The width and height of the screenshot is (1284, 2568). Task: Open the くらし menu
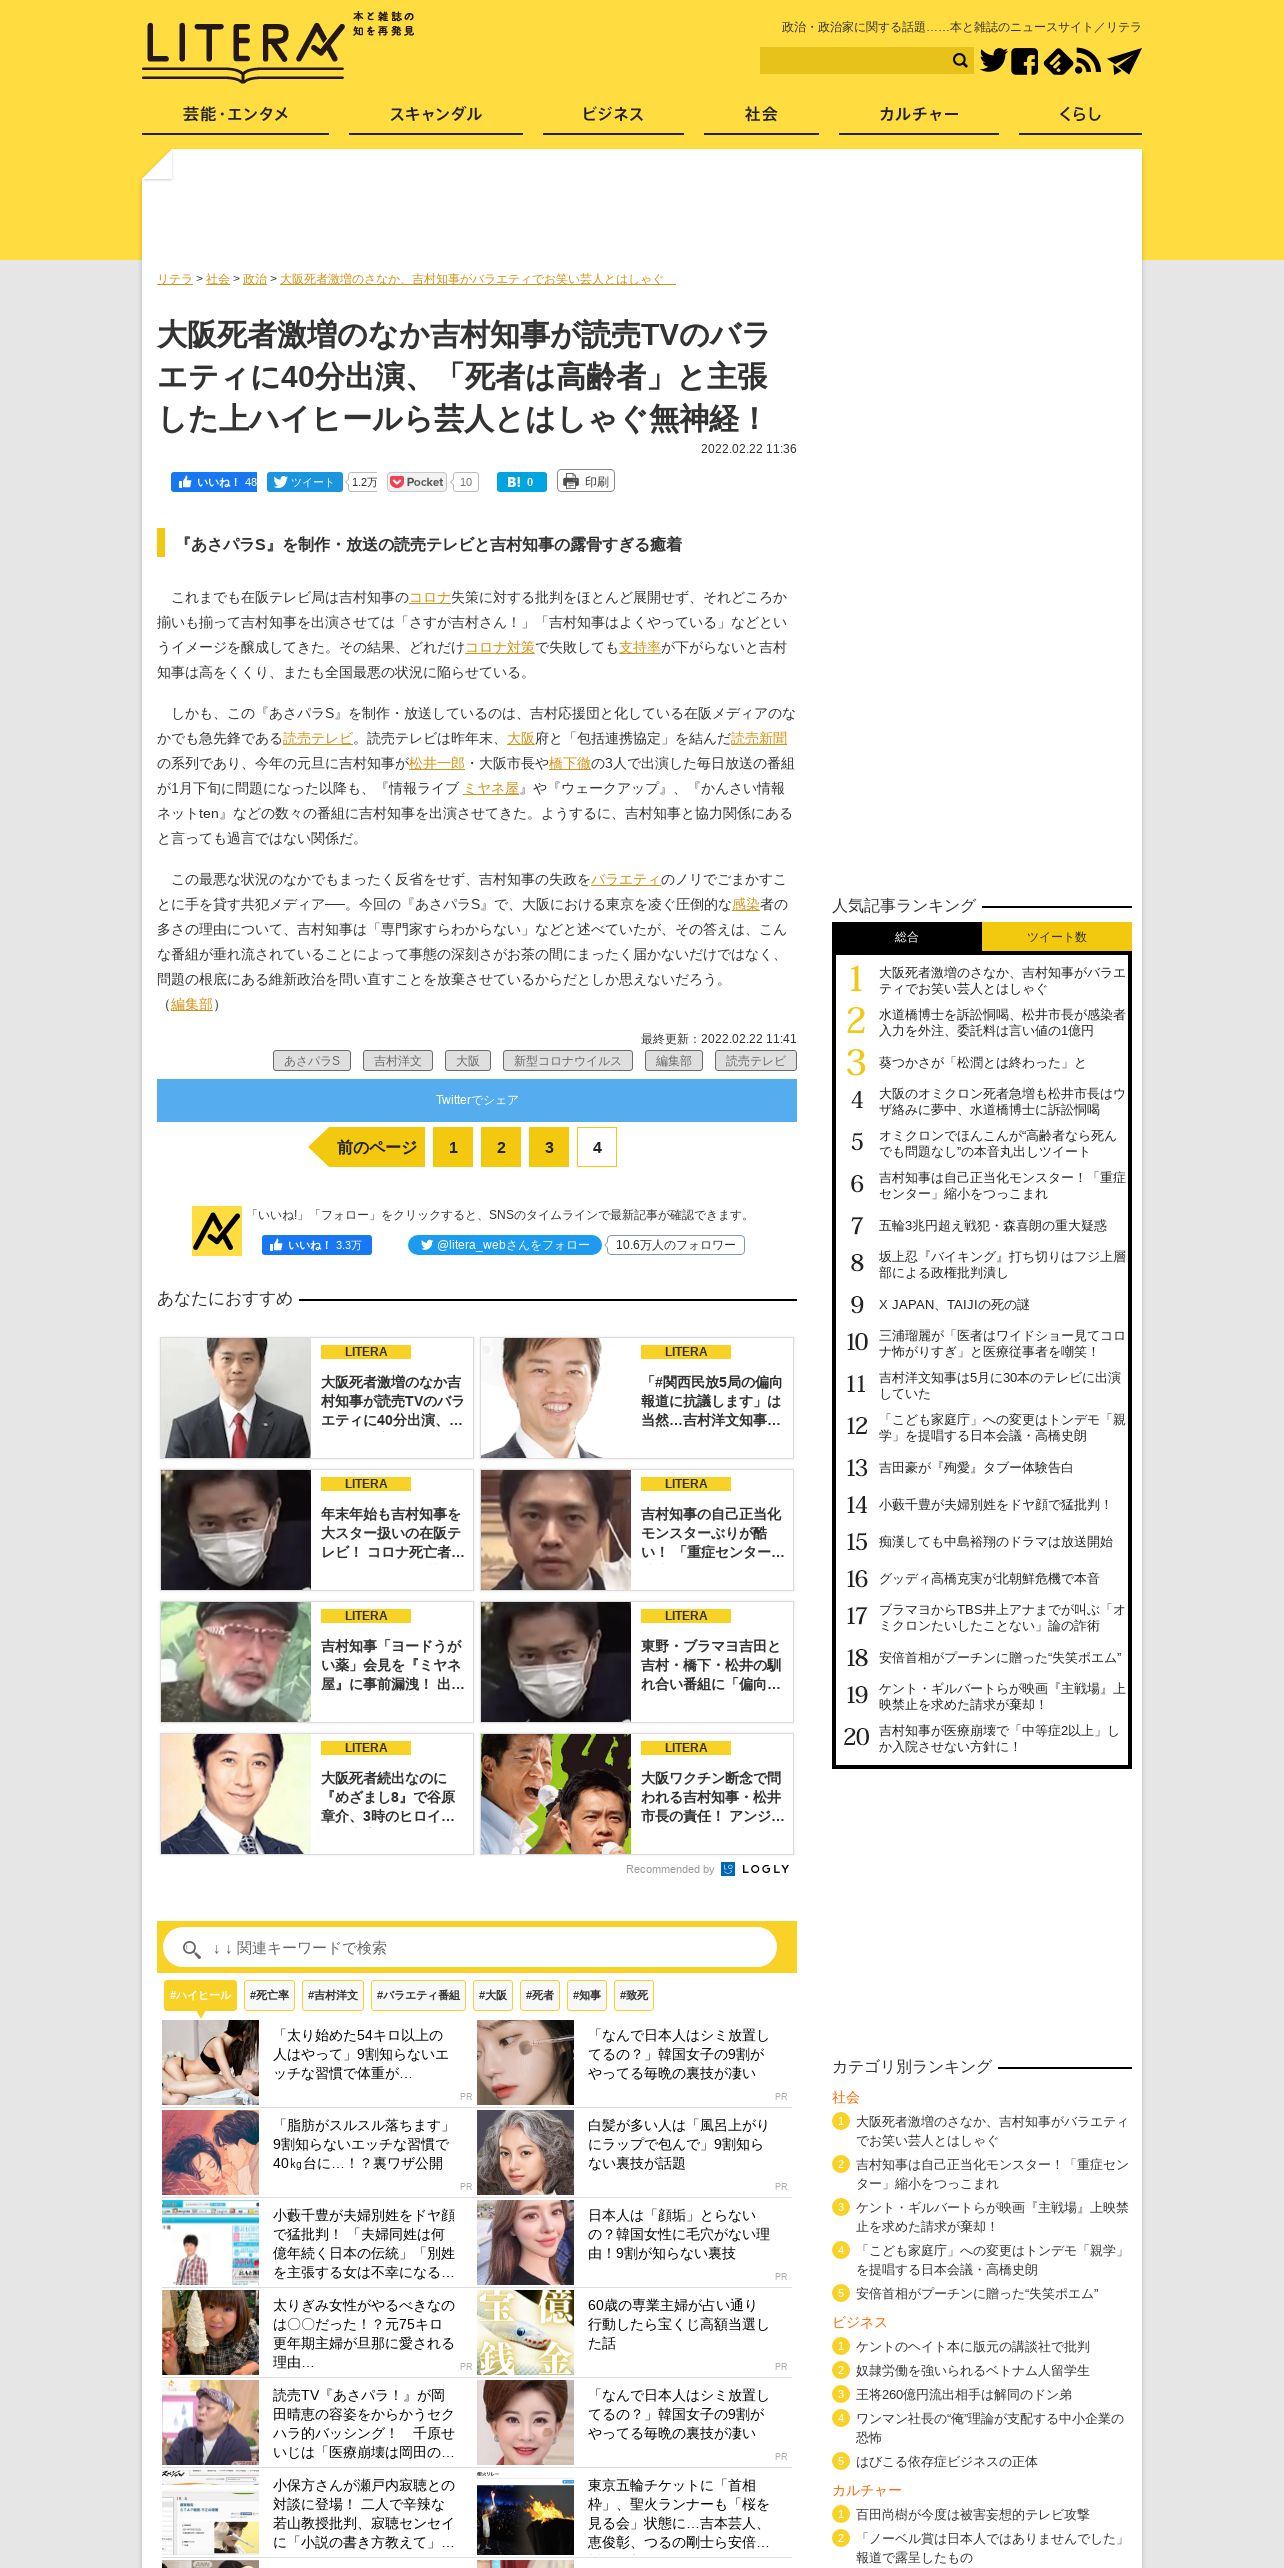(1080, 115)
